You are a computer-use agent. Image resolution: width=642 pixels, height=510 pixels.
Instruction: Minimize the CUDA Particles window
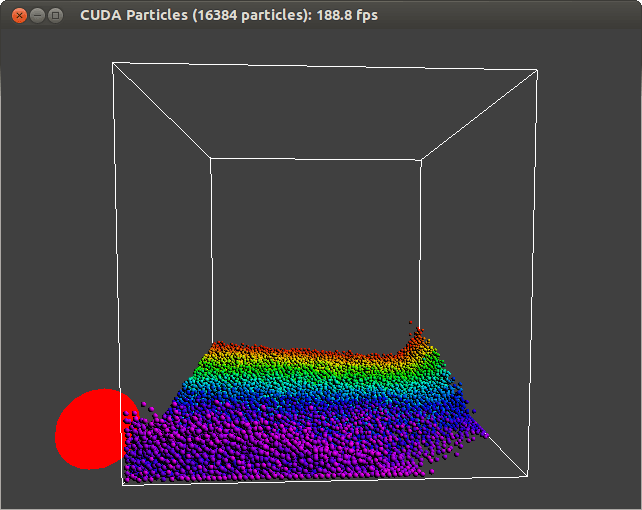[x=37, y=16]
